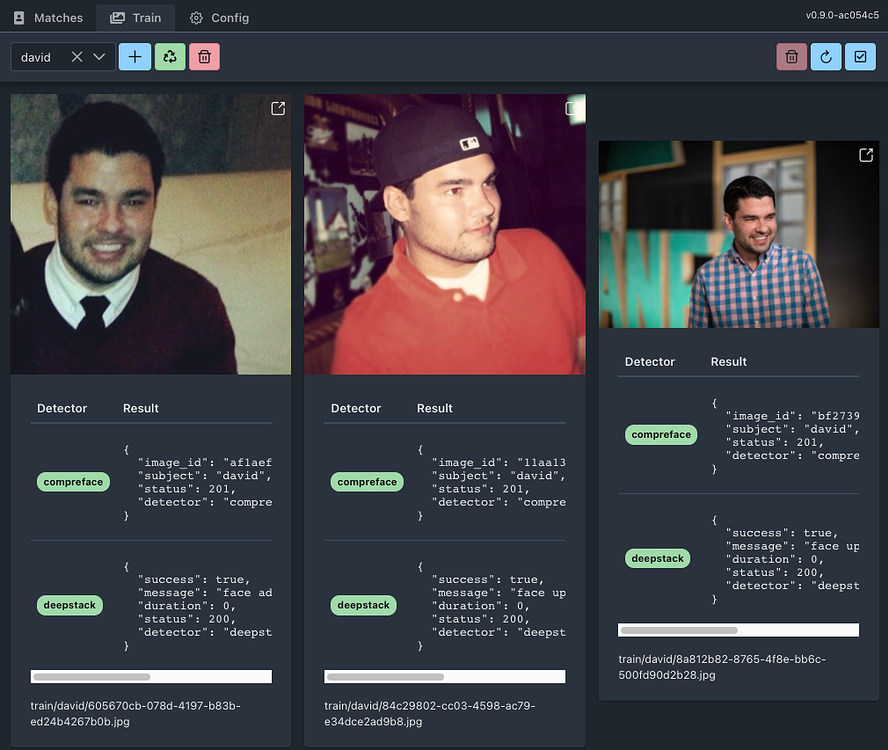Open the first training image via its external link icon
The width and height of the screenshot is (888, 750).
[x=277, y=108]
